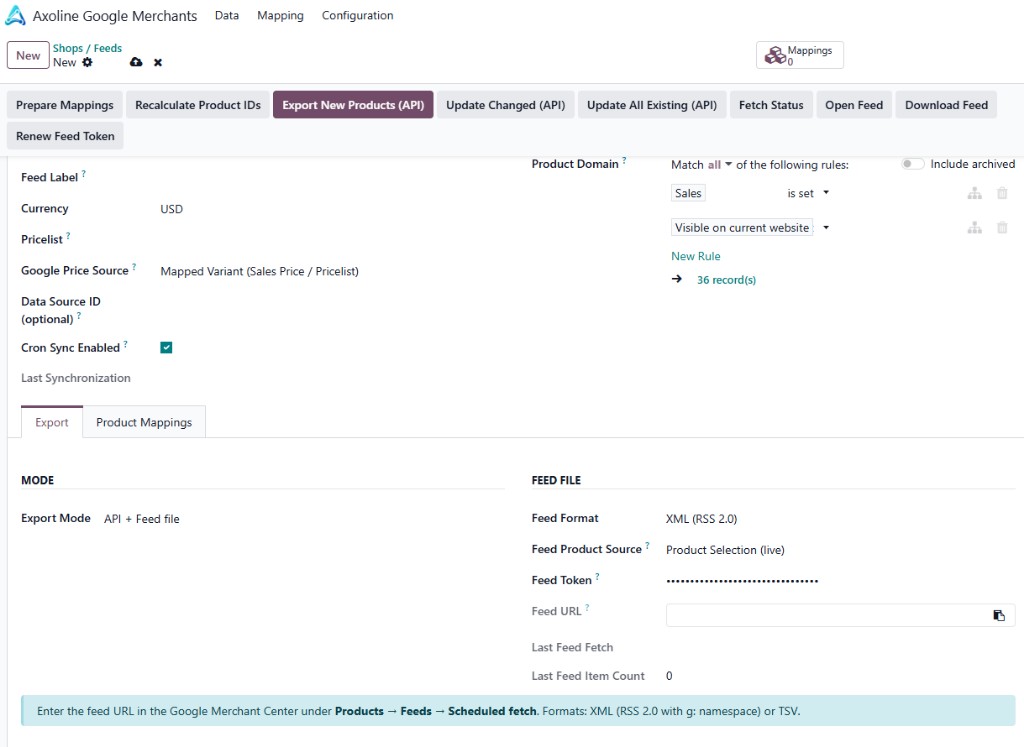Screen dimensions: 1024x747
Task: Show help tooltip for Product Domain
Action: pos(624,161)
